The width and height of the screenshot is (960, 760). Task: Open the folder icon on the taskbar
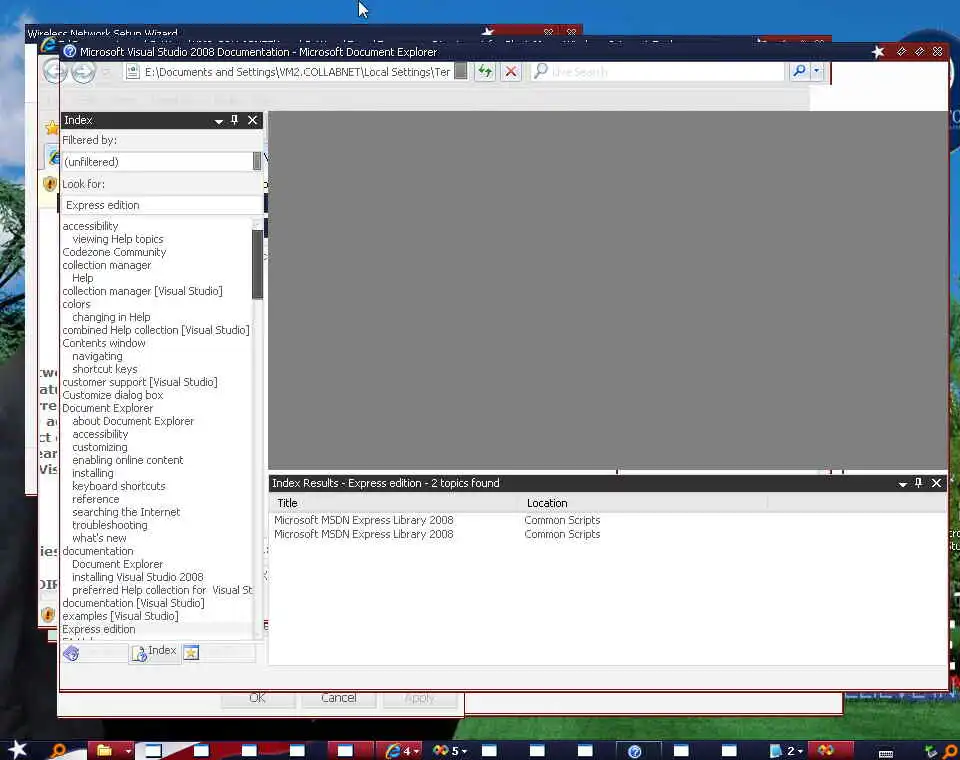coord(105,750)
